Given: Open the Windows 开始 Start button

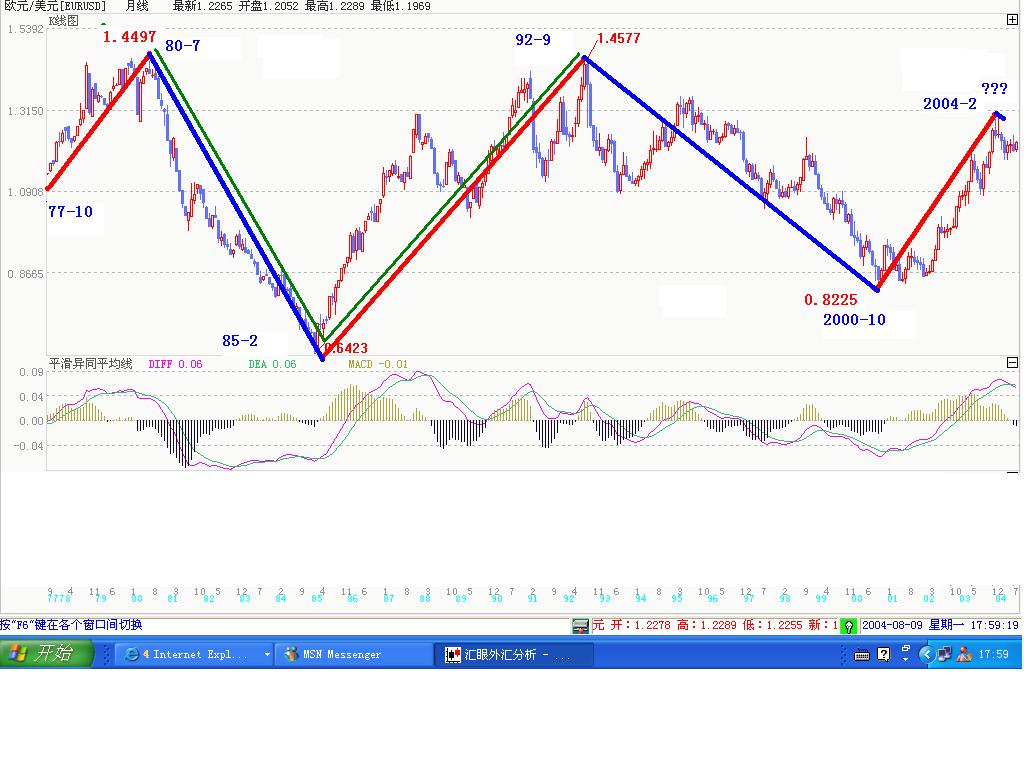Looking at the screenshot, I should coord(46,654).
